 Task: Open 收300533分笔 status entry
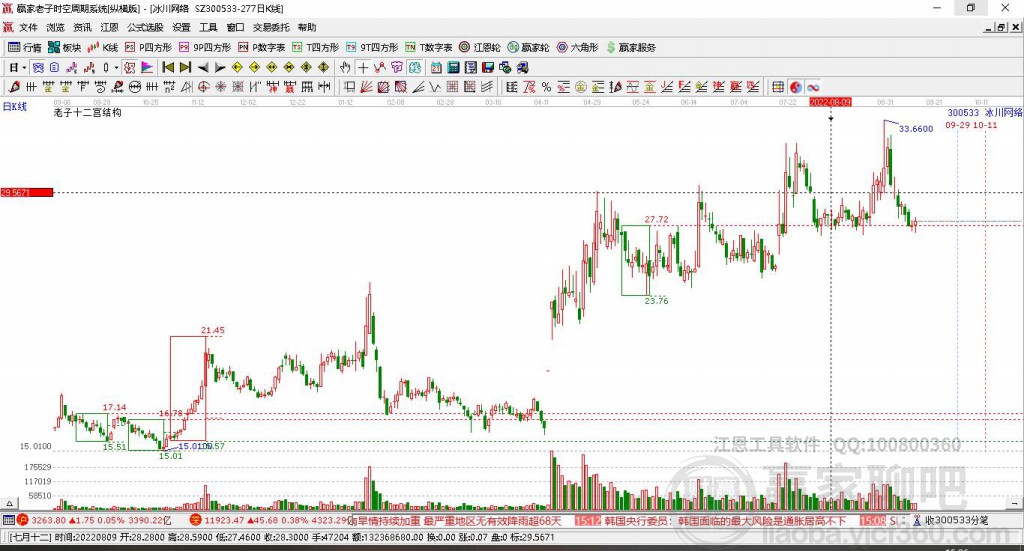tap(950, 520)
